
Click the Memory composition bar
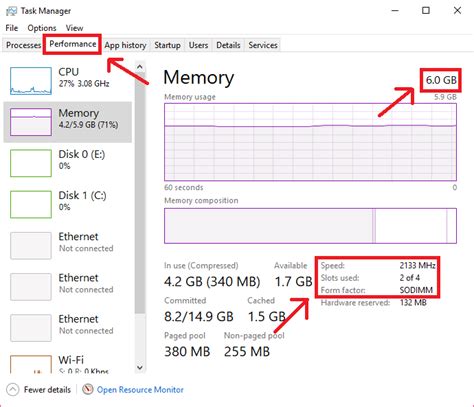click(310, 226)
